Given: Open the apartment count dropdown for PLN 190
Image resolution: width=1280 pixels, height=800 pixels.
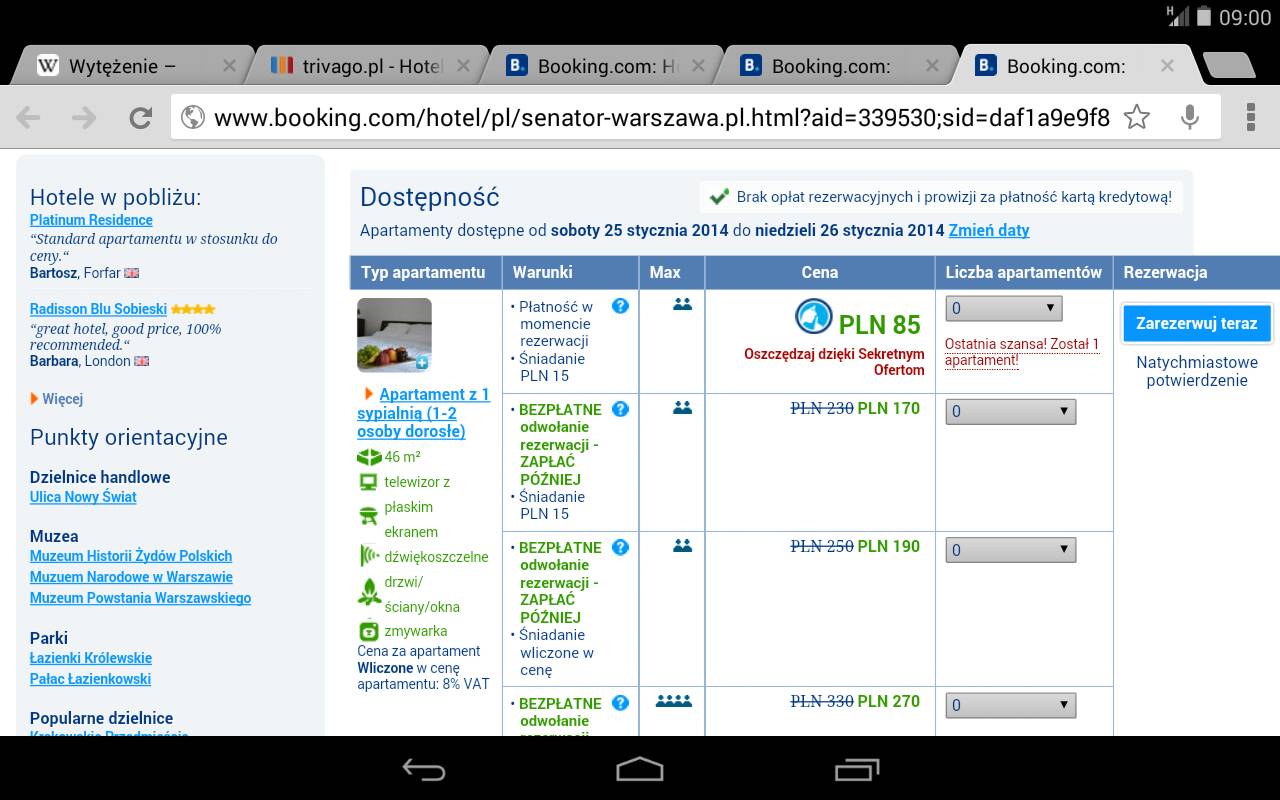Looking at the screenshot, I should (1011, 550).
